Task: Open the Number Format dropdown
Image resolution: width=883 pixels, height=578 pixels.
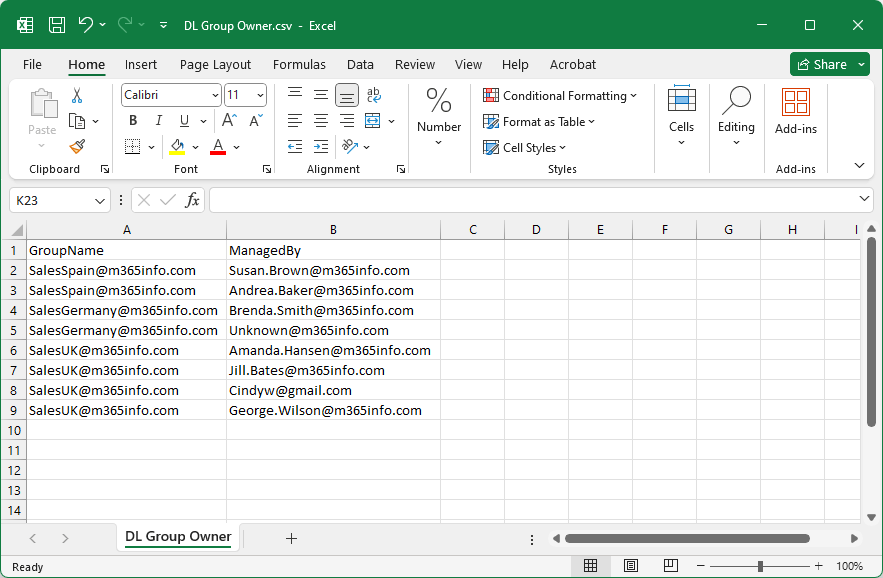Action: click(439, 140)
